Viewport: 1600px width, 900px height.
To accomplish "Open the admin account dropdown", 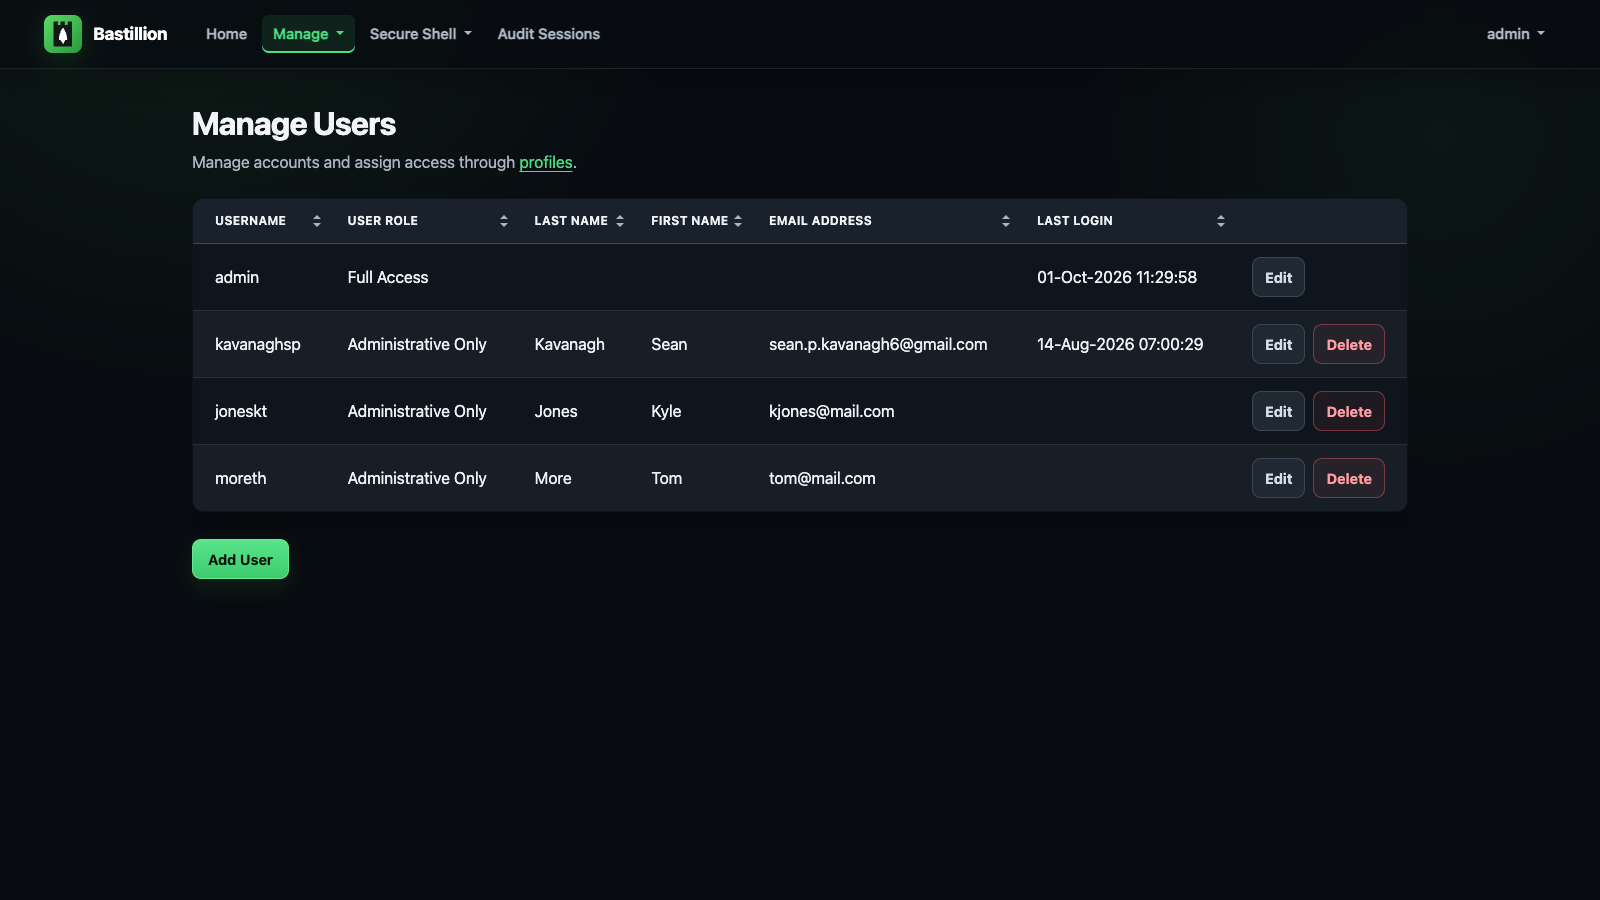I will [1515, 34].
